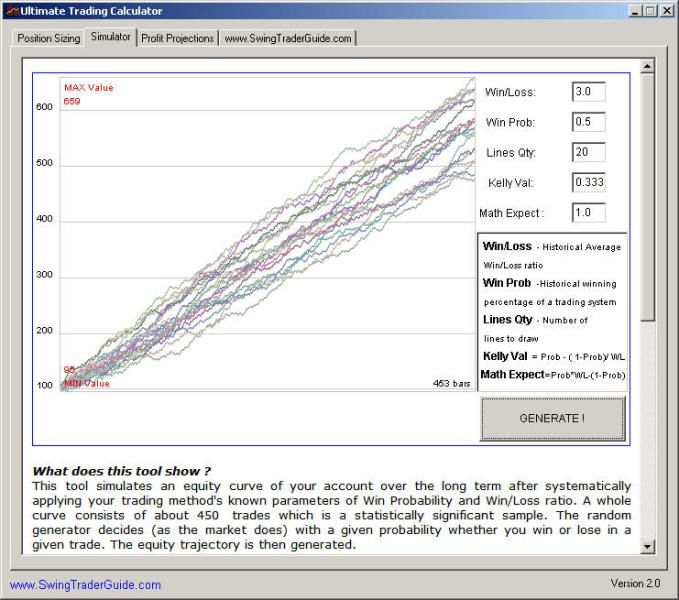The height and width of the screenshot is (600, 679).
Task: Open the Profit Projections tab
Action: coord(177,38)
